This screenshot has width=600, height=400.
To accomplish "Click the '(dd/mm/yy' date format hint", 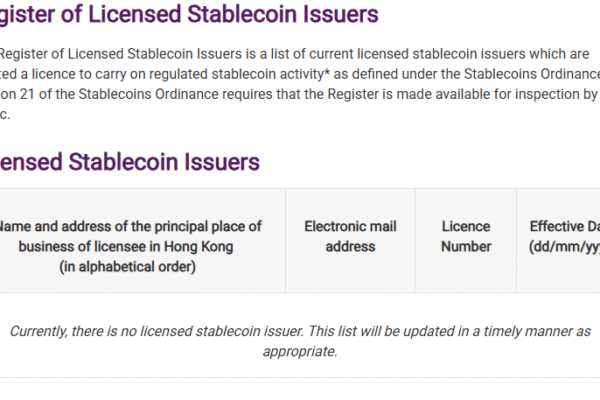I will [564, 246].
